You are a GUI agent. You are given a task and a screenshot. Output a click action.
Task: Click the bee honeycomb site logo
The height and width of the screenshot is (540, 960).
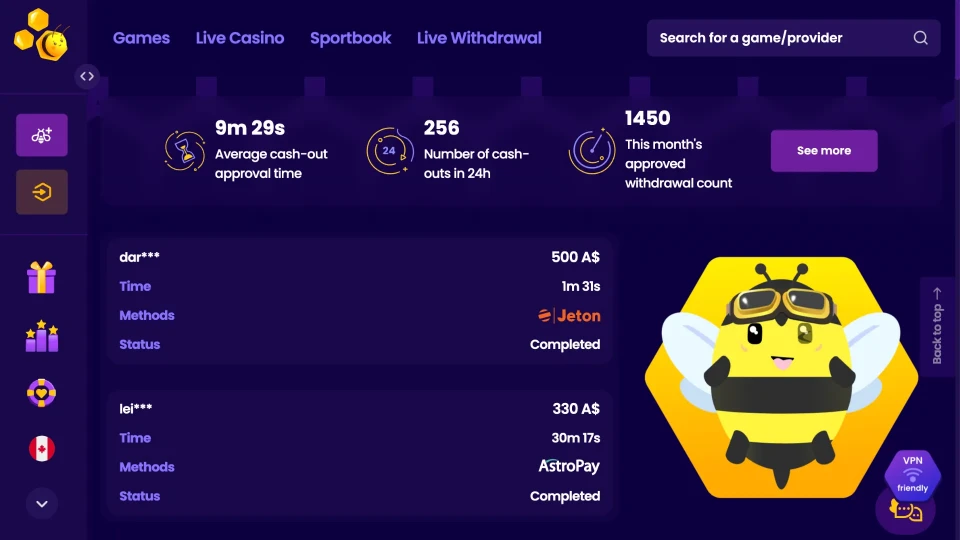point(41,34)
